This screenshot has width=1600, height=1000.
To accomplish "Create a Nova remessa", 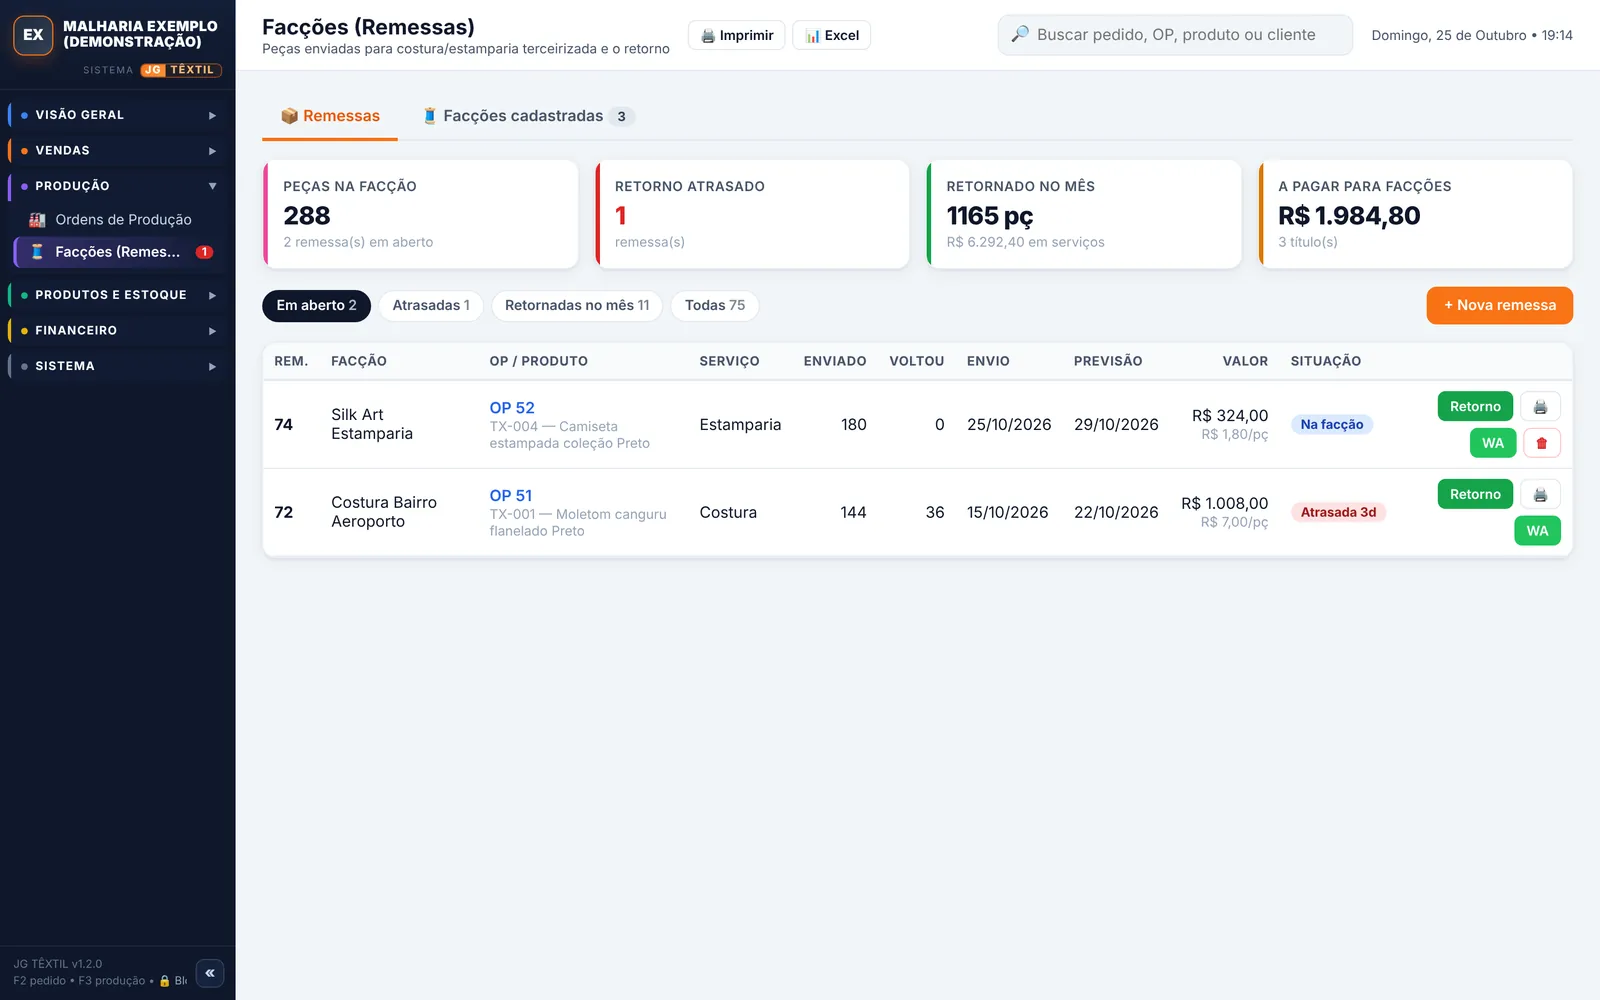I will (1500, 306).
